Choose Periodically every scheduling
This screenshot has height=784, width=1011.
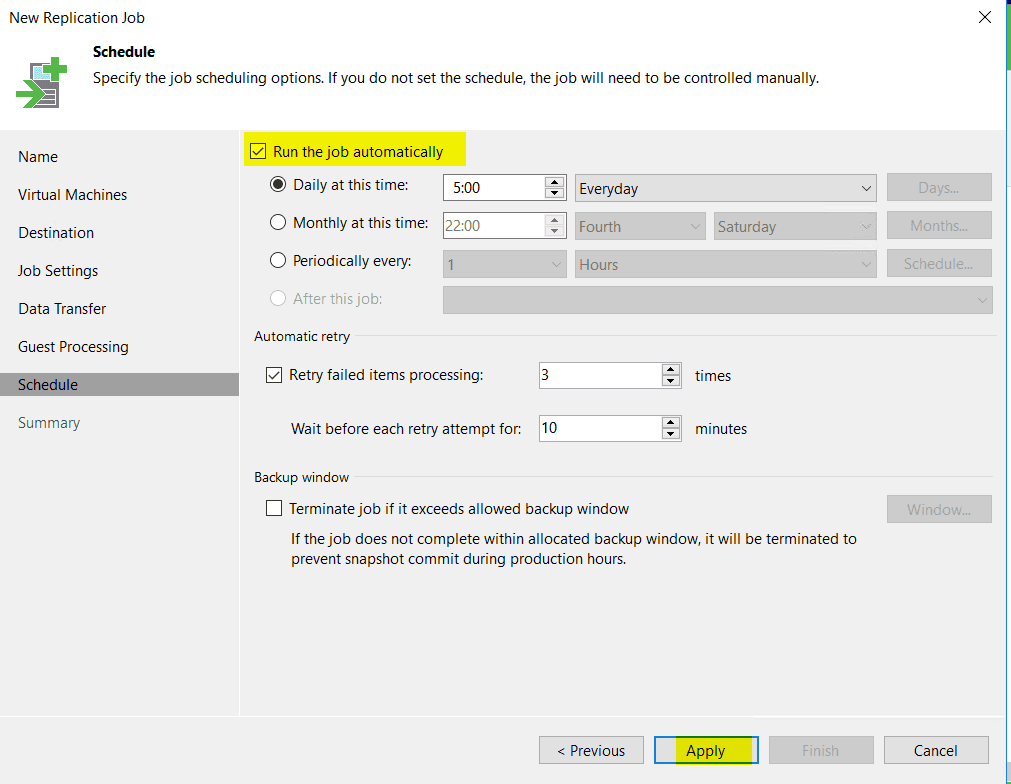(x=277, y=261)
